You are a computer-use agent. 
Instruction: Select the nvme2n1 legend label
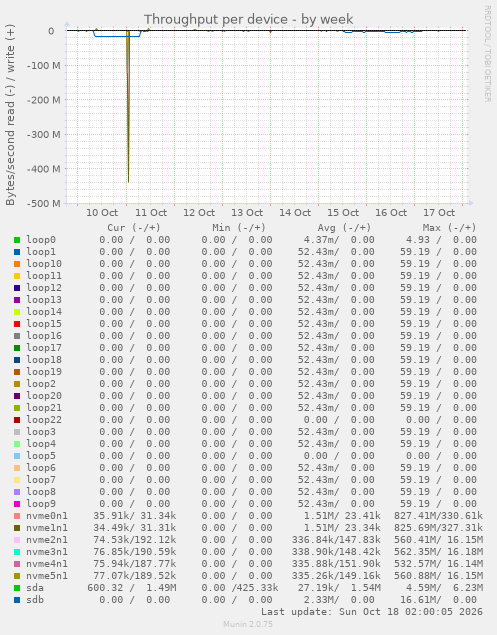(47, 540)
